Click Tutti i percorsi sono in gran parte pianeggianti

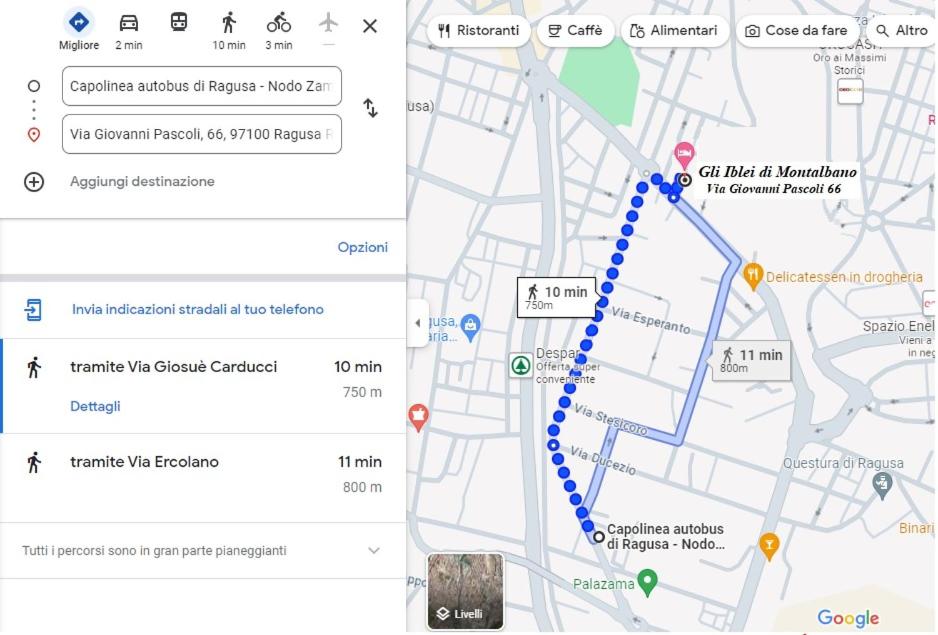(x=154, y=551)
